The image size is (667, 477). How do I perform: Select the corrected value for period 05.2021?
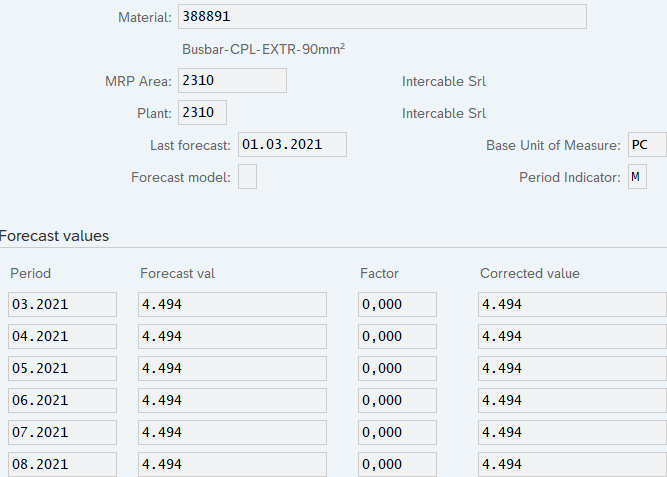coord(572,369)
